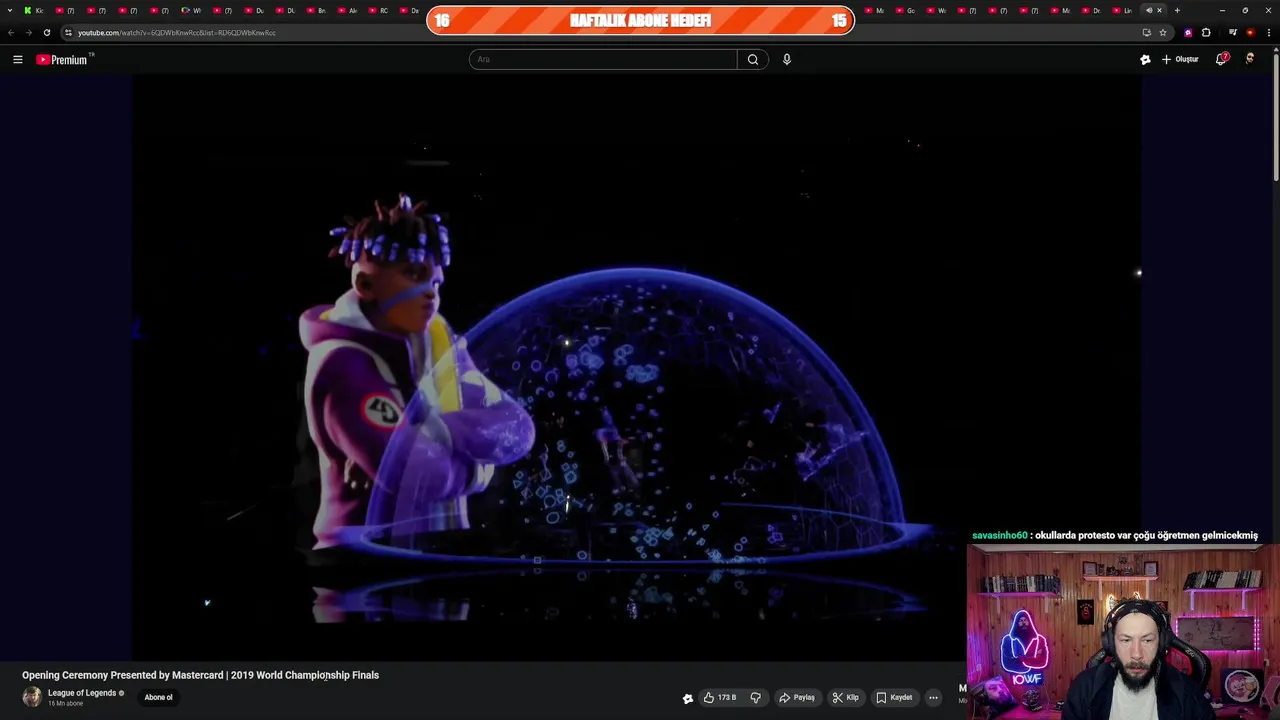This screenshot has width=1280, height=720.
Task: Switch to the 'Lin' tab
Action: pos(1123,10)
